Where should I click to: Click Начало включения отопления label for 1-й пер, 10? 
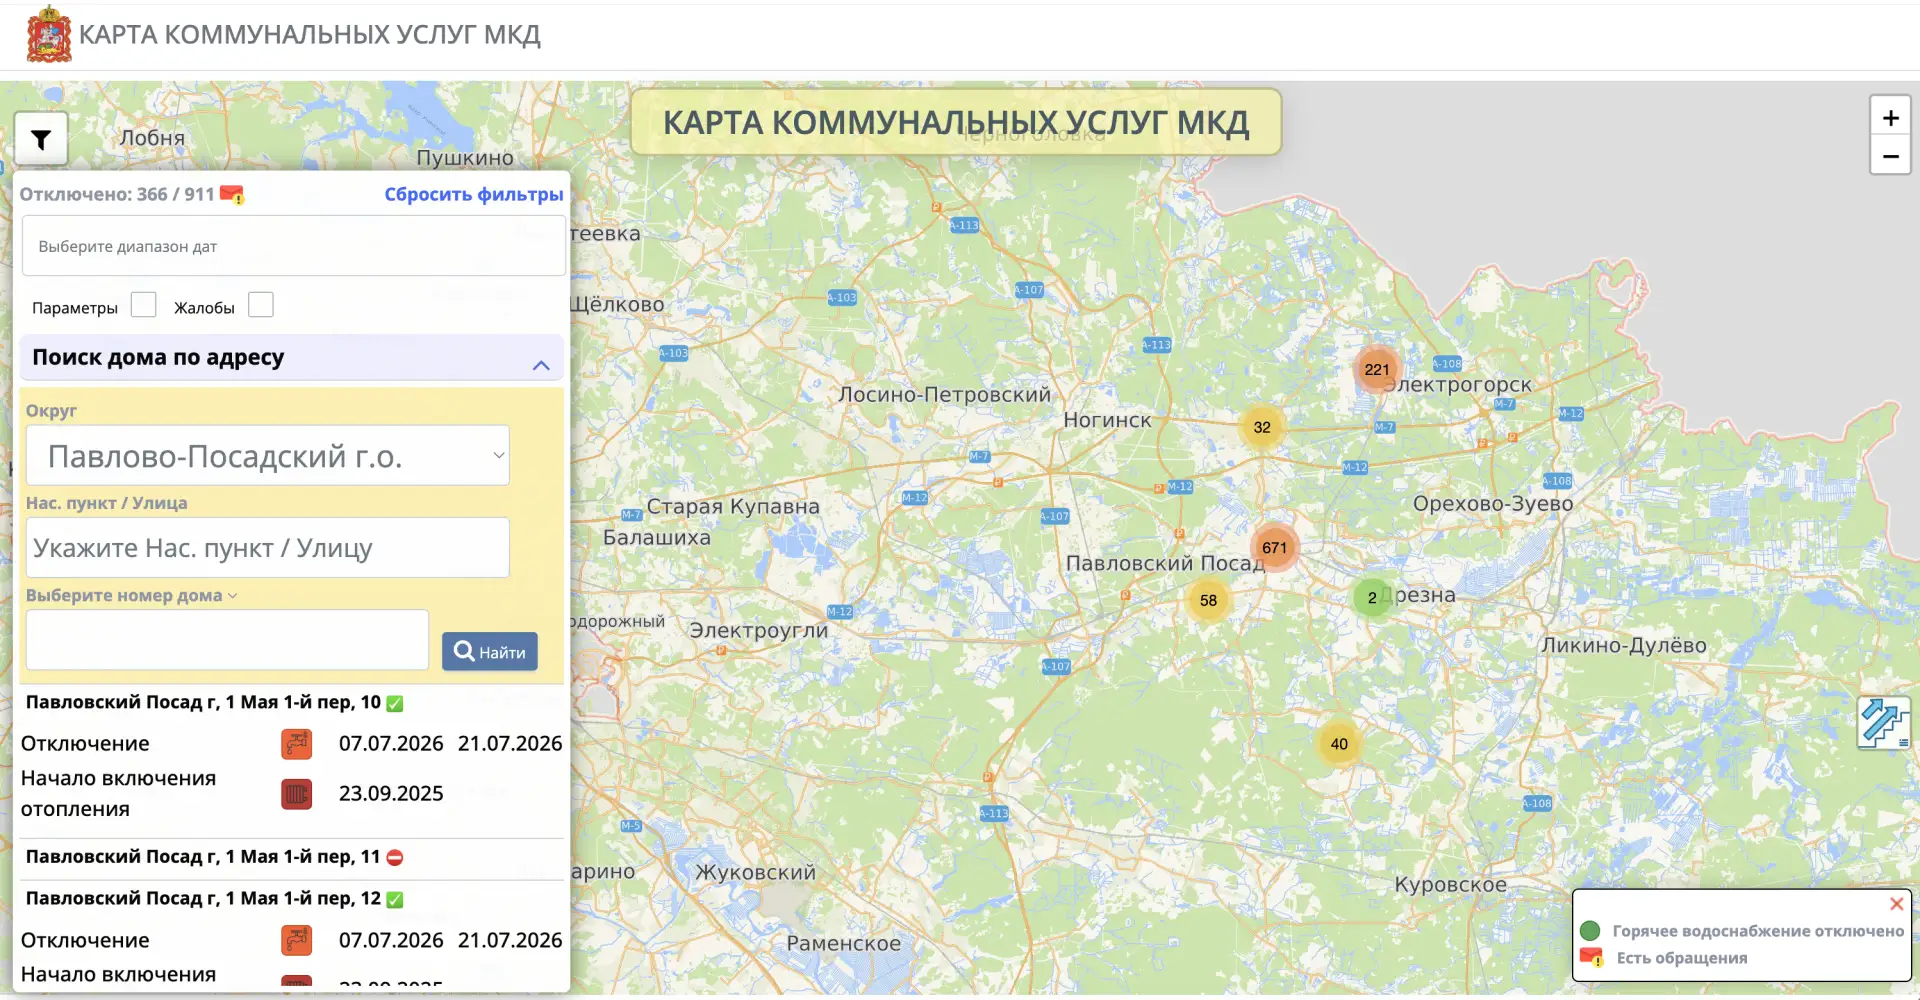coord(118,793)
